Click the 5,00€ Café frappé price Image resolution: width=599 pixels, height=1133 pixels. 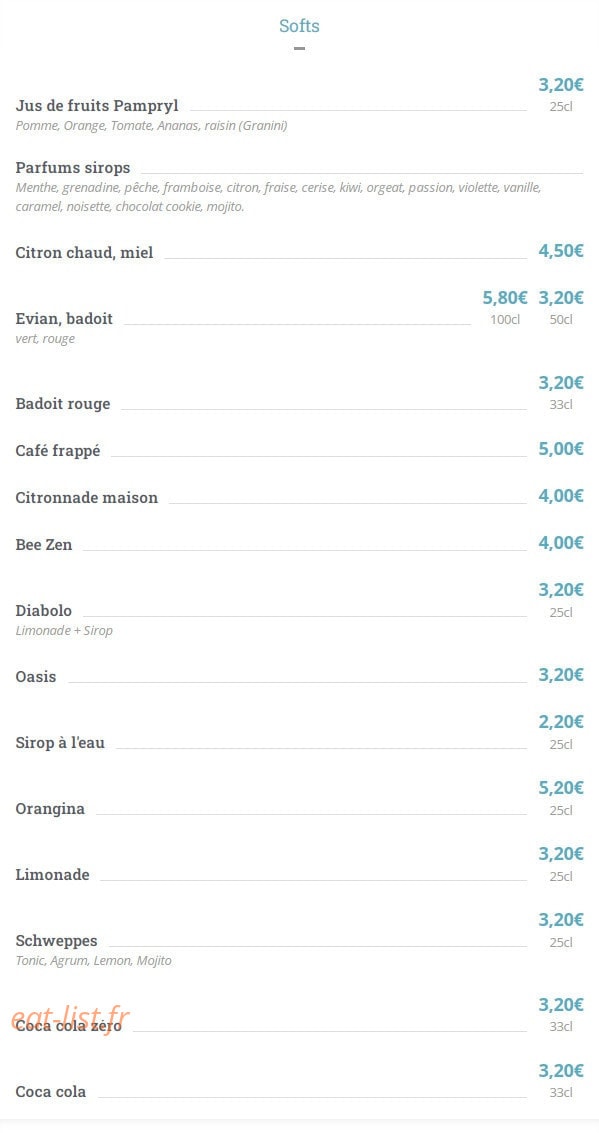click(561, 449)
